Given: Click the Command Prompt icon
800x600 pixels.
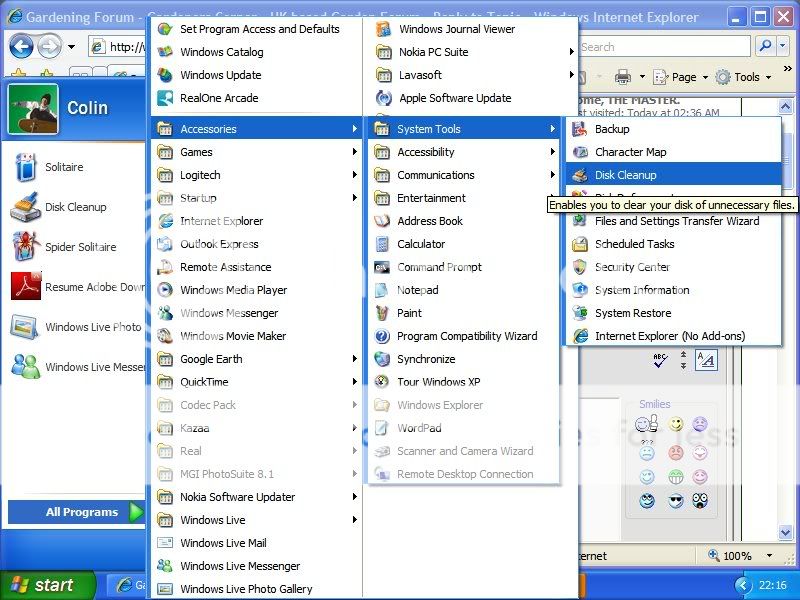Looking at the screenshot, I should click(382, 267).
